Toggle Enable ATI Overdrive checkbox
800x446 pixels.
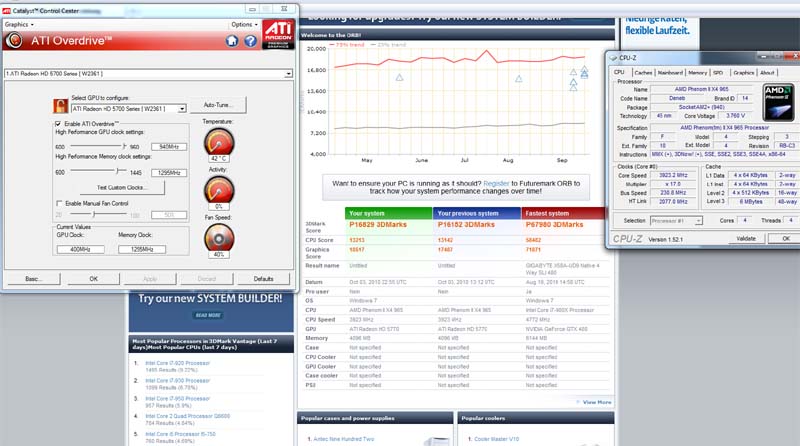click(58, 124)
